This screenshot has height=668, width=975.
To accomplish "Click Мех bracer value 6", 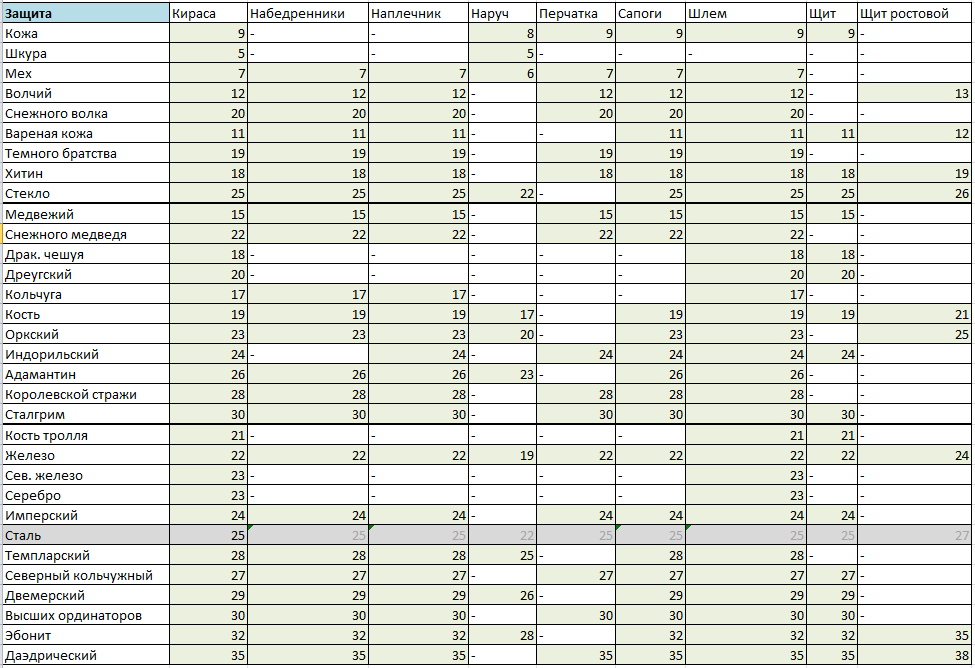I will (x=502, y=73).
